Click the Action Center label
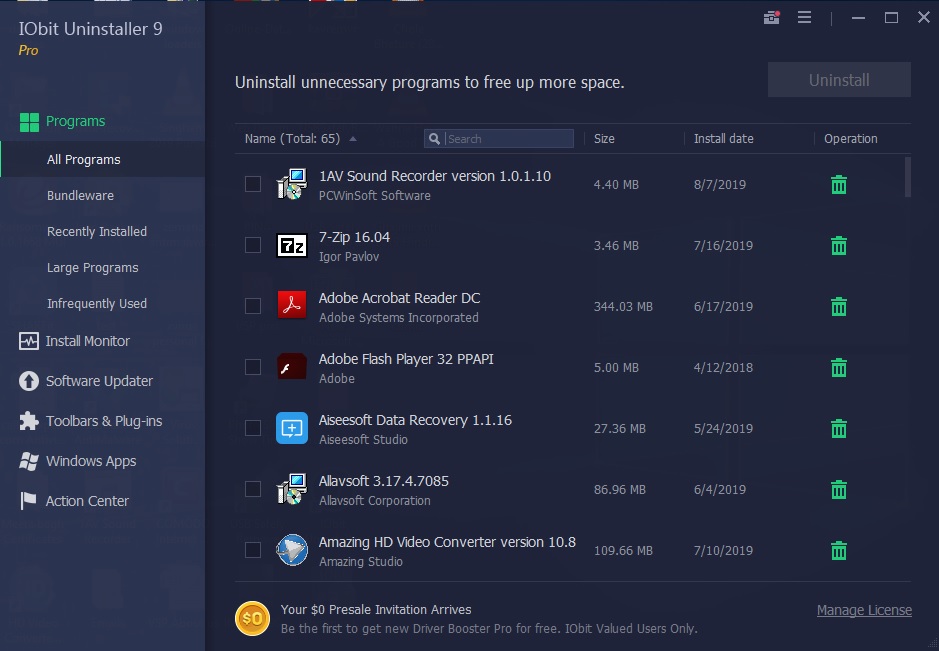 pos(87,501)
